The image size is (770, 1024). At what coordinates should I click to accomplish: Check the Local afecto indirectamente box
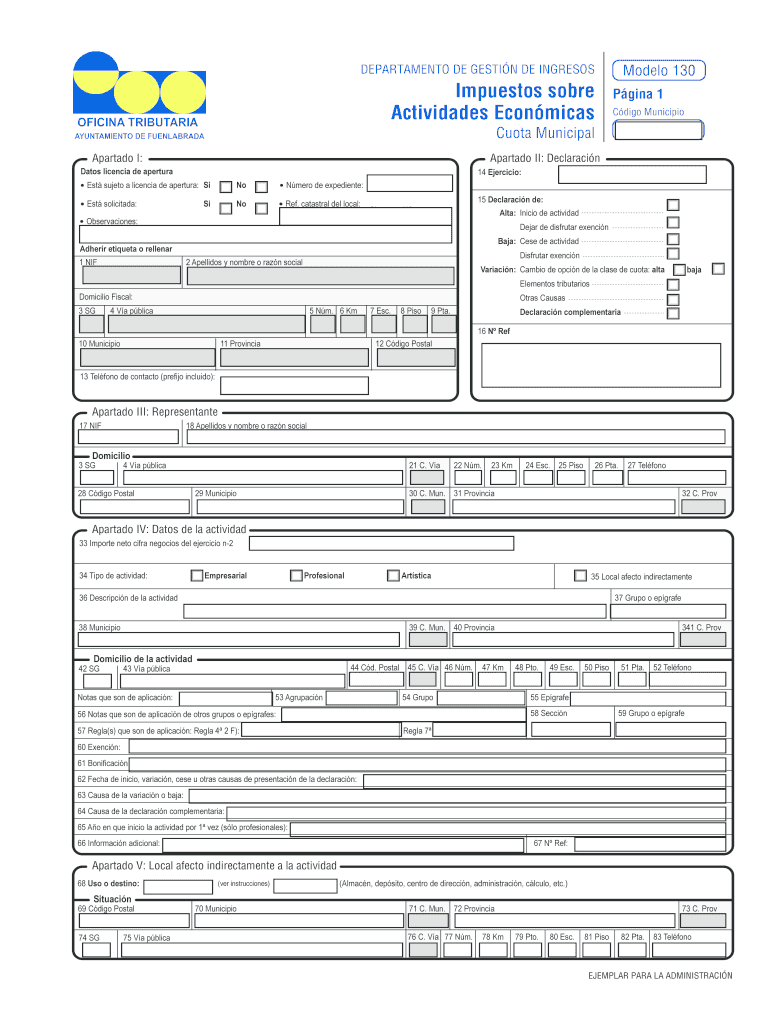tap(580, 576)
